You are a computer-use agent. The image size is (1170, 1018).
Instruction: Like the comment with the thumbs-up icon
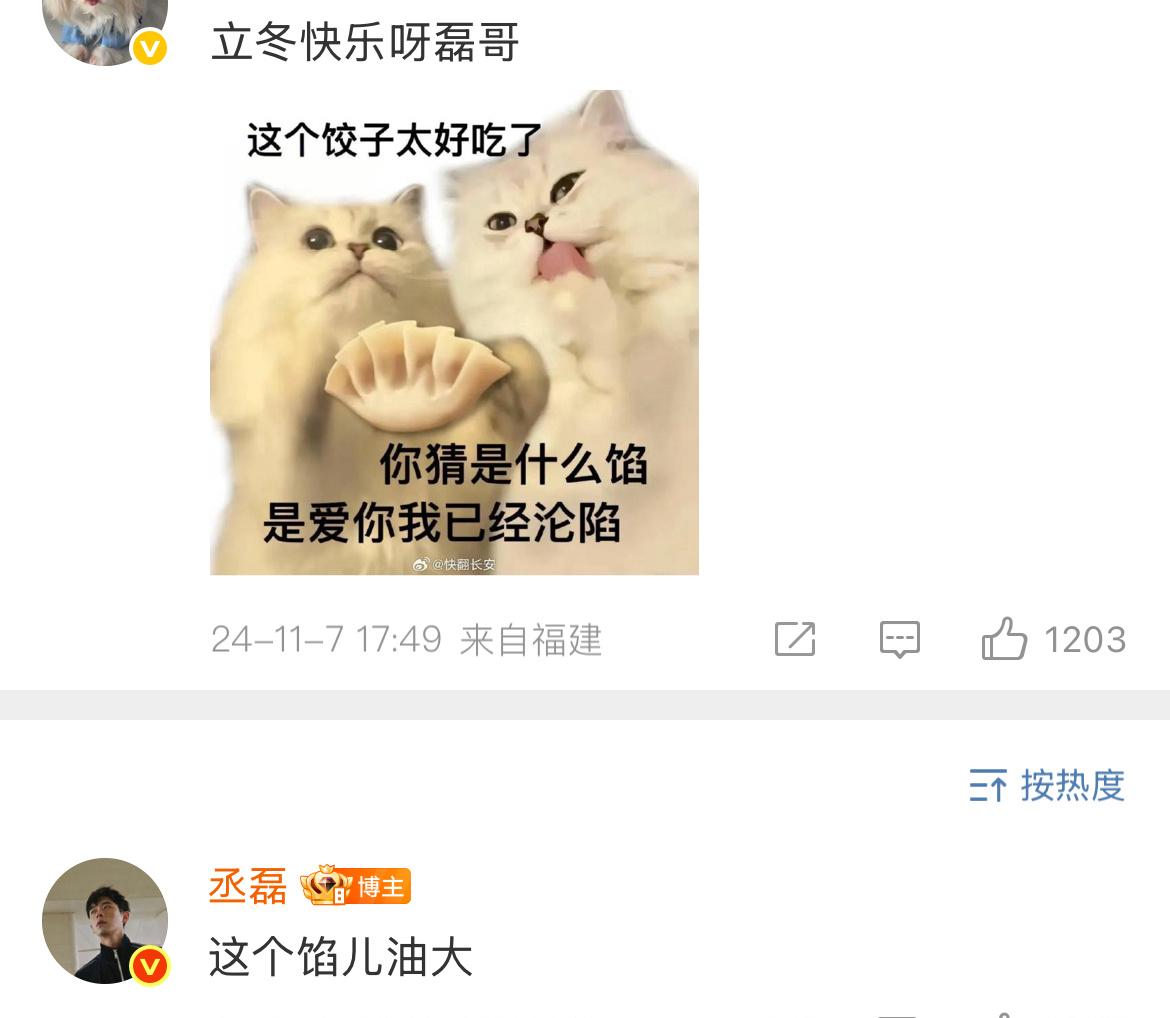point(1004,638)
